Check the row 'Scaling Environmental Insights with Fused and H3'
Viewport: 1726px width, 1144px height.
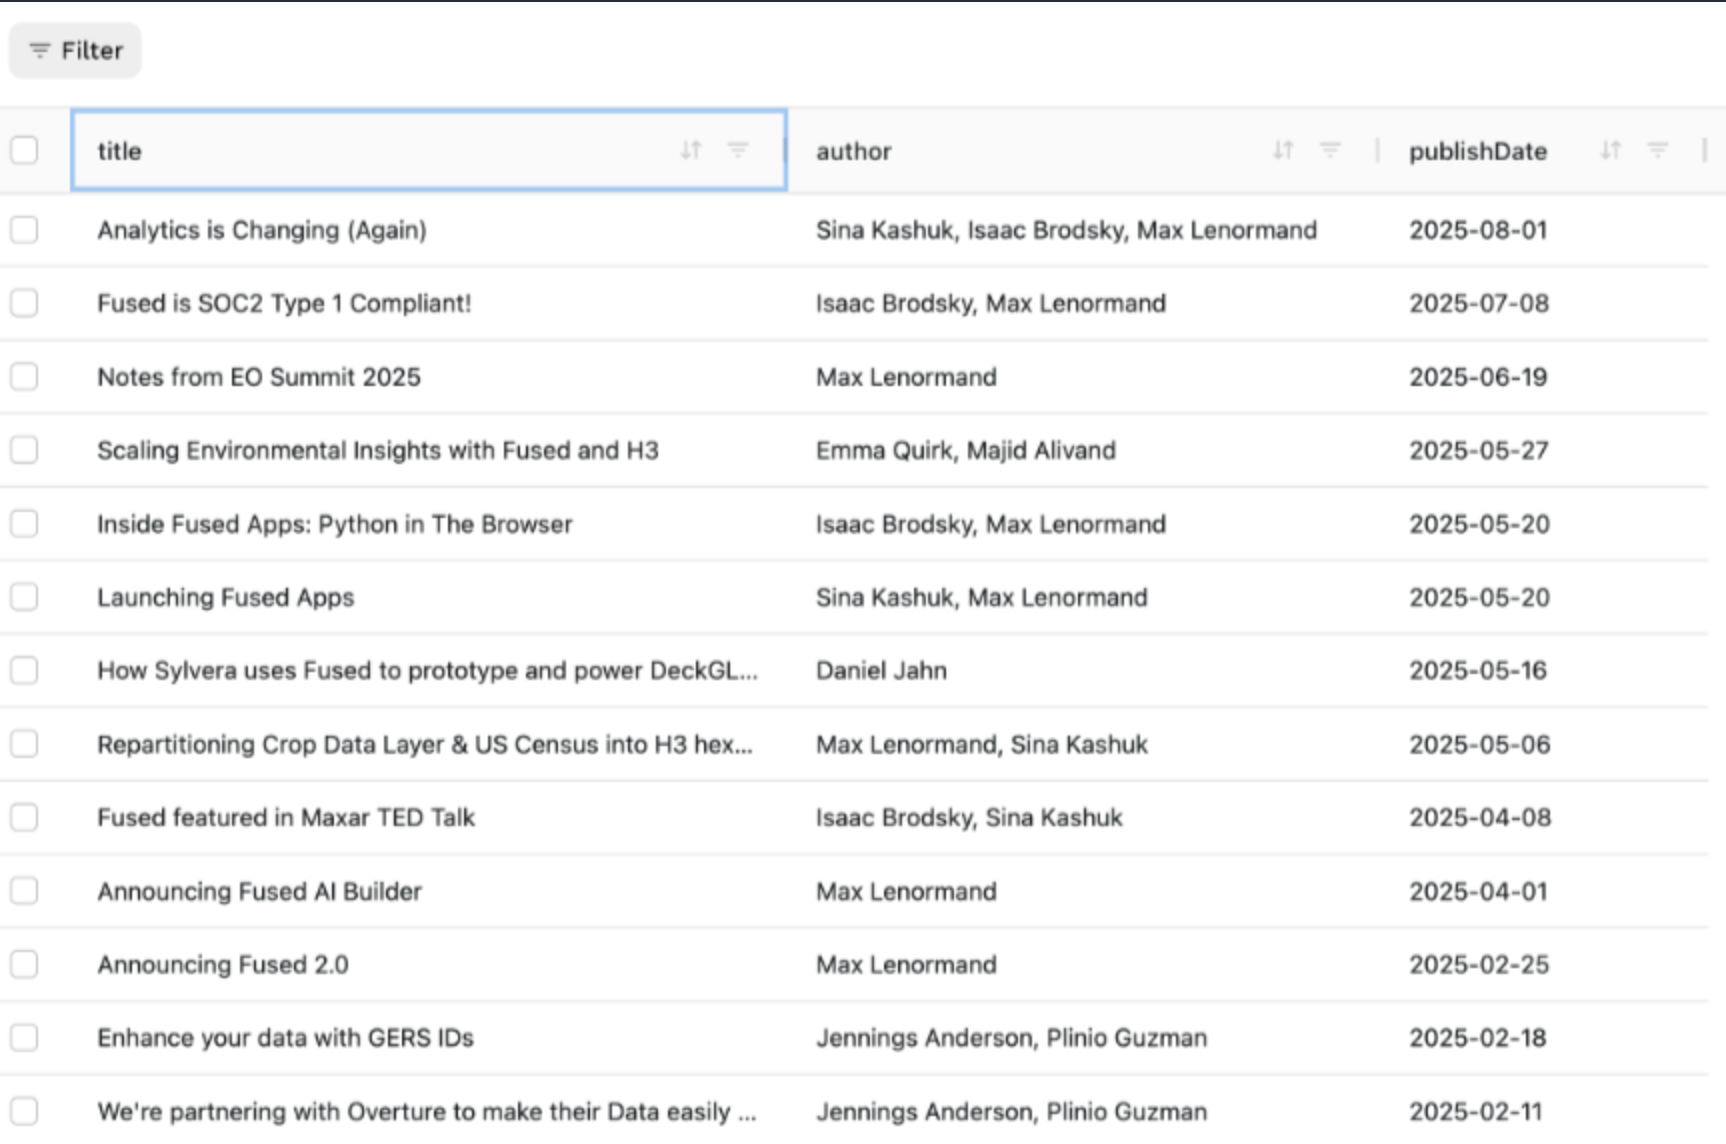(x=24, y=450)
